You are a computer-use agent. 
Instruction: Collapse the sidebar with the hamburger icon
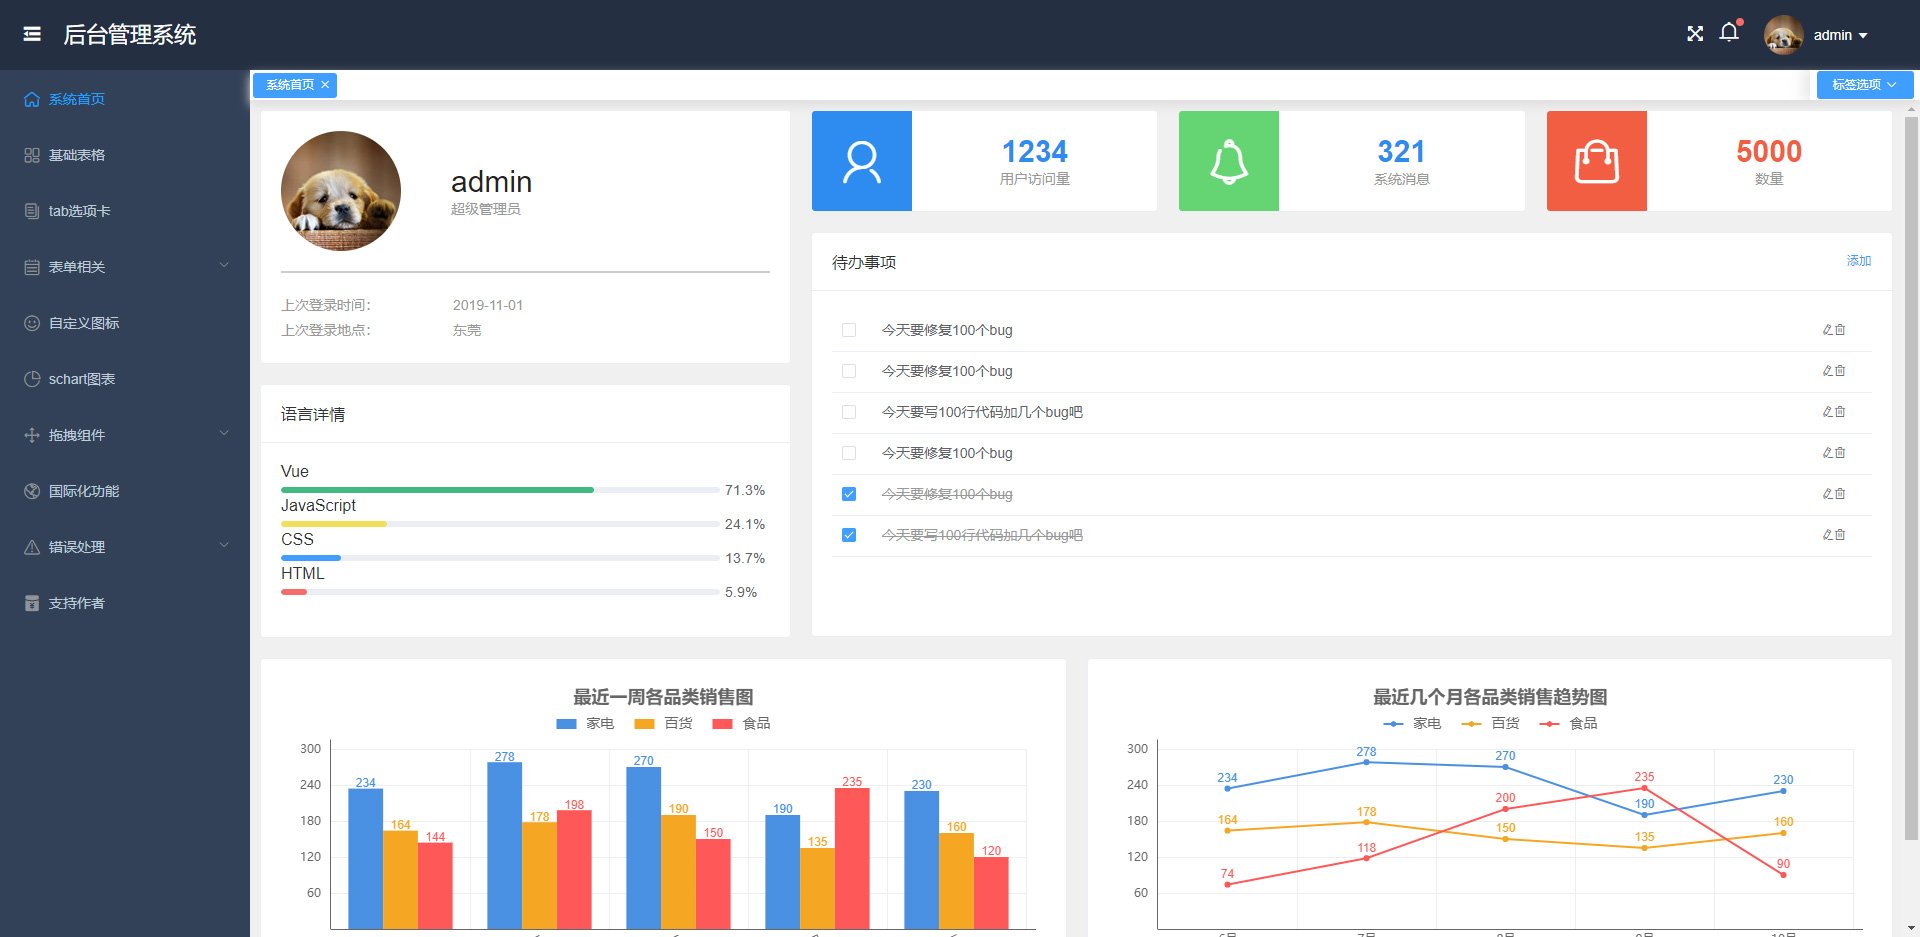coord(32,34)
